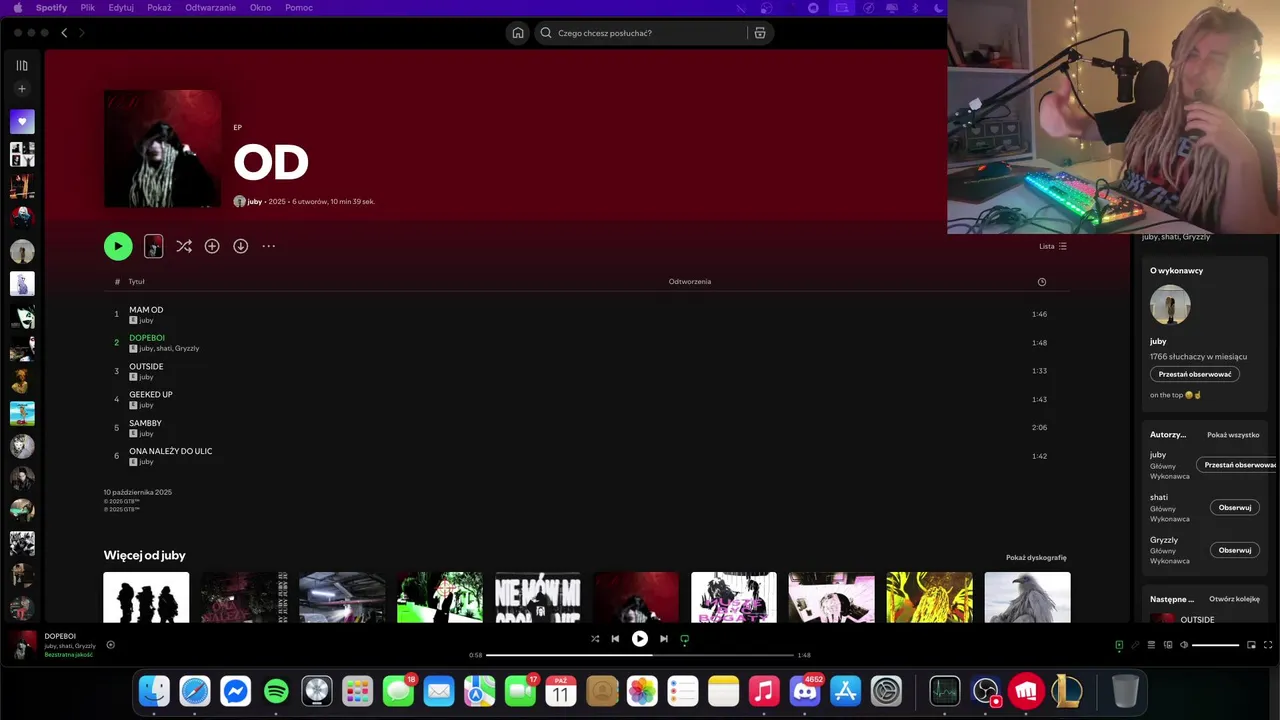Image resolution: width=1280 pixels, height=720 pixels.
Task: Click Otwórz kolejkę link
Action: (x=1234, y=599)
